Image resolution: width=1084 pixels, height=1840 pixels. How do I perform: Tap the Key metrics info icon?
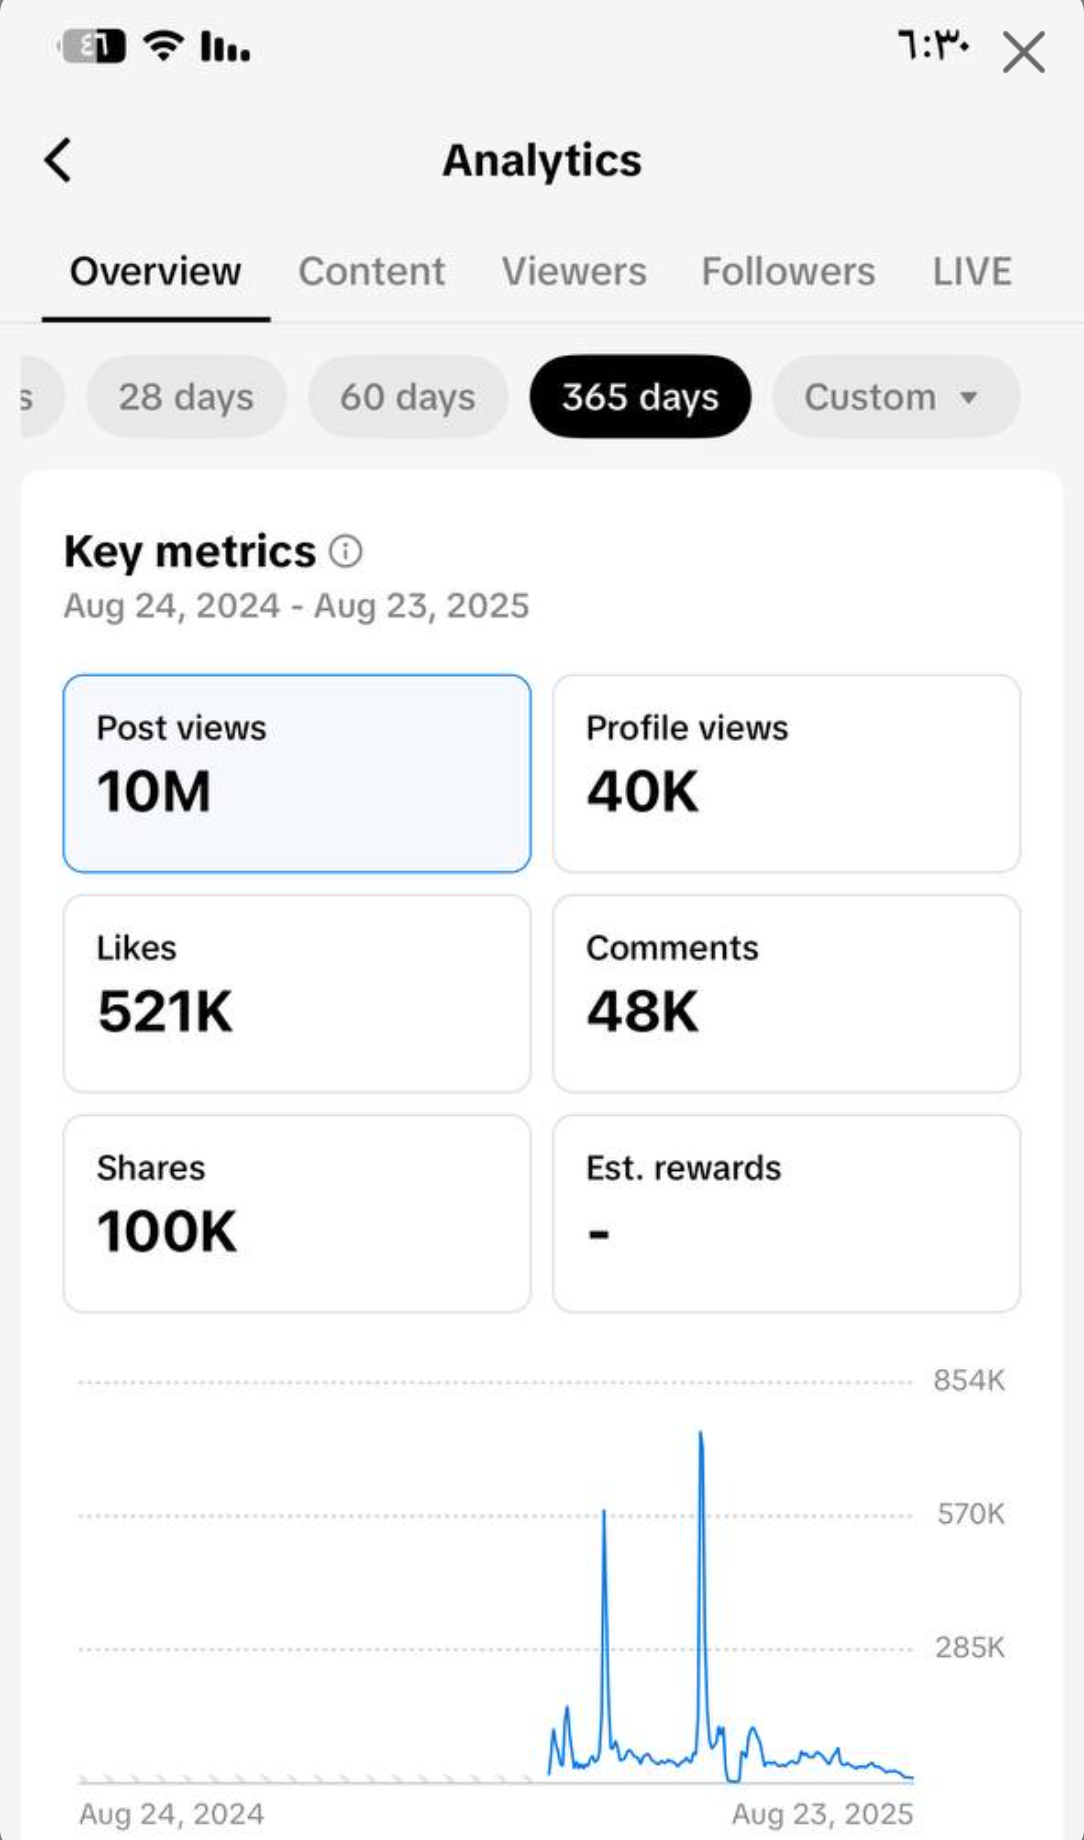coord(346,551)
